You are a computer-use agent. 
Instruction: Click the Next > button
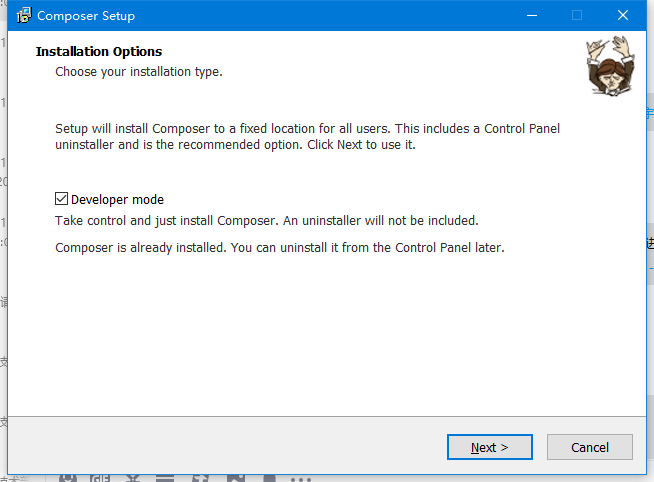click(x=490, y=447)
